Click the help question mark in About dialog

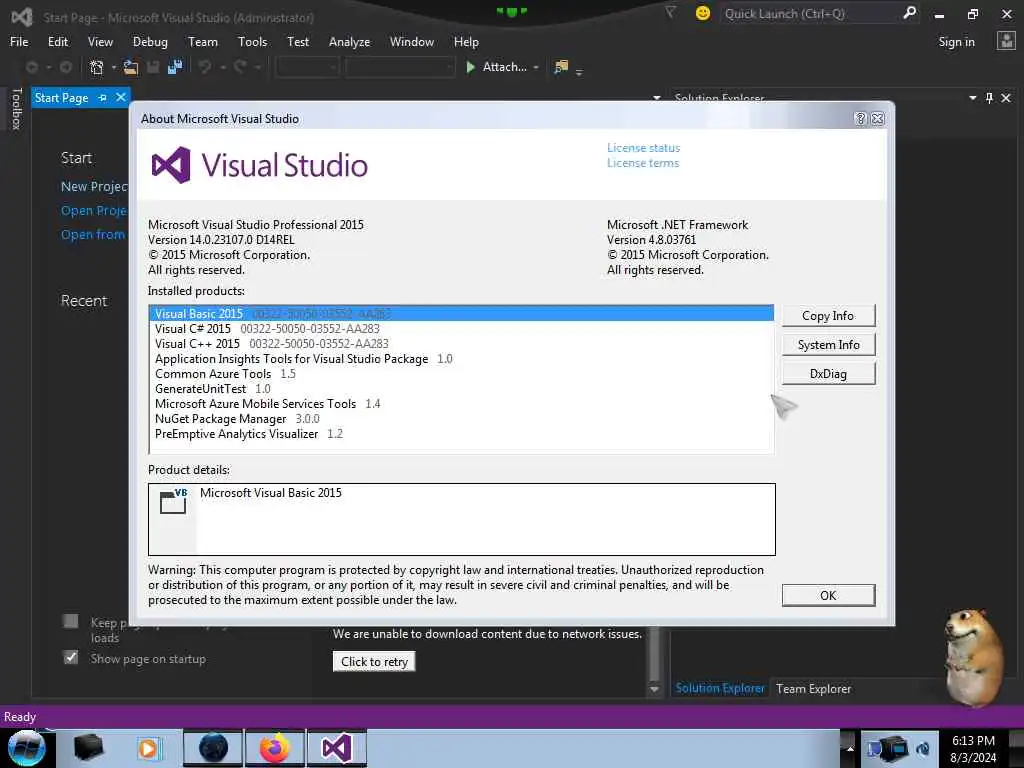[x=860, y=118]
